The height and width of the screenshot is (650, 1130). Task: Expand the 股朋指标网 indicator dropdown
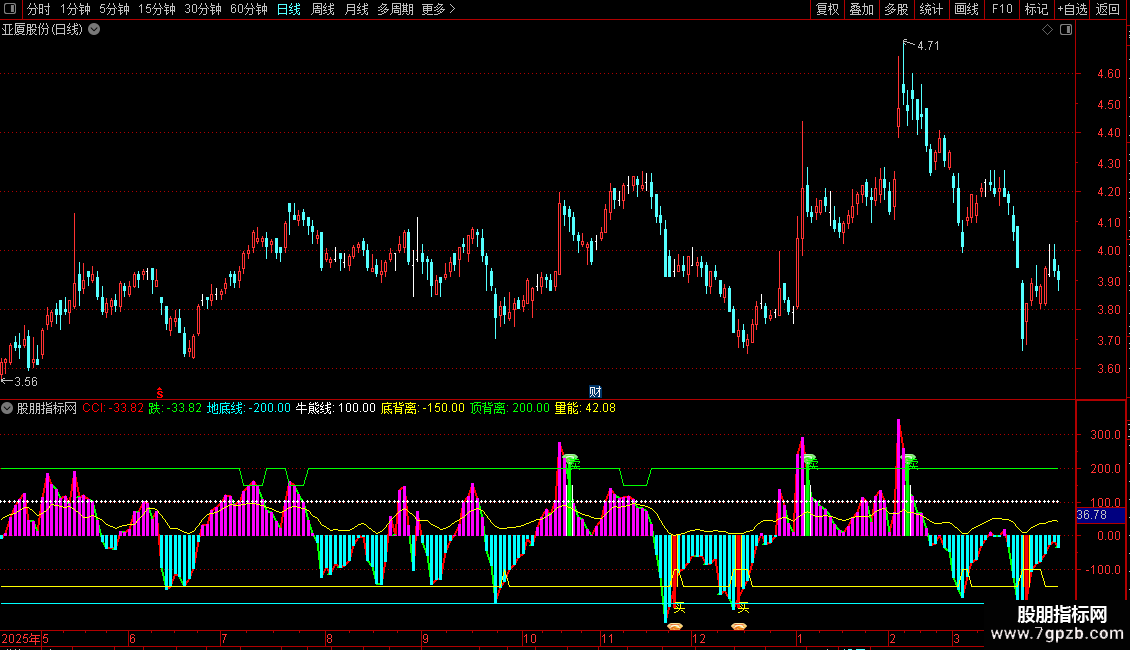(x=7, y=408)
